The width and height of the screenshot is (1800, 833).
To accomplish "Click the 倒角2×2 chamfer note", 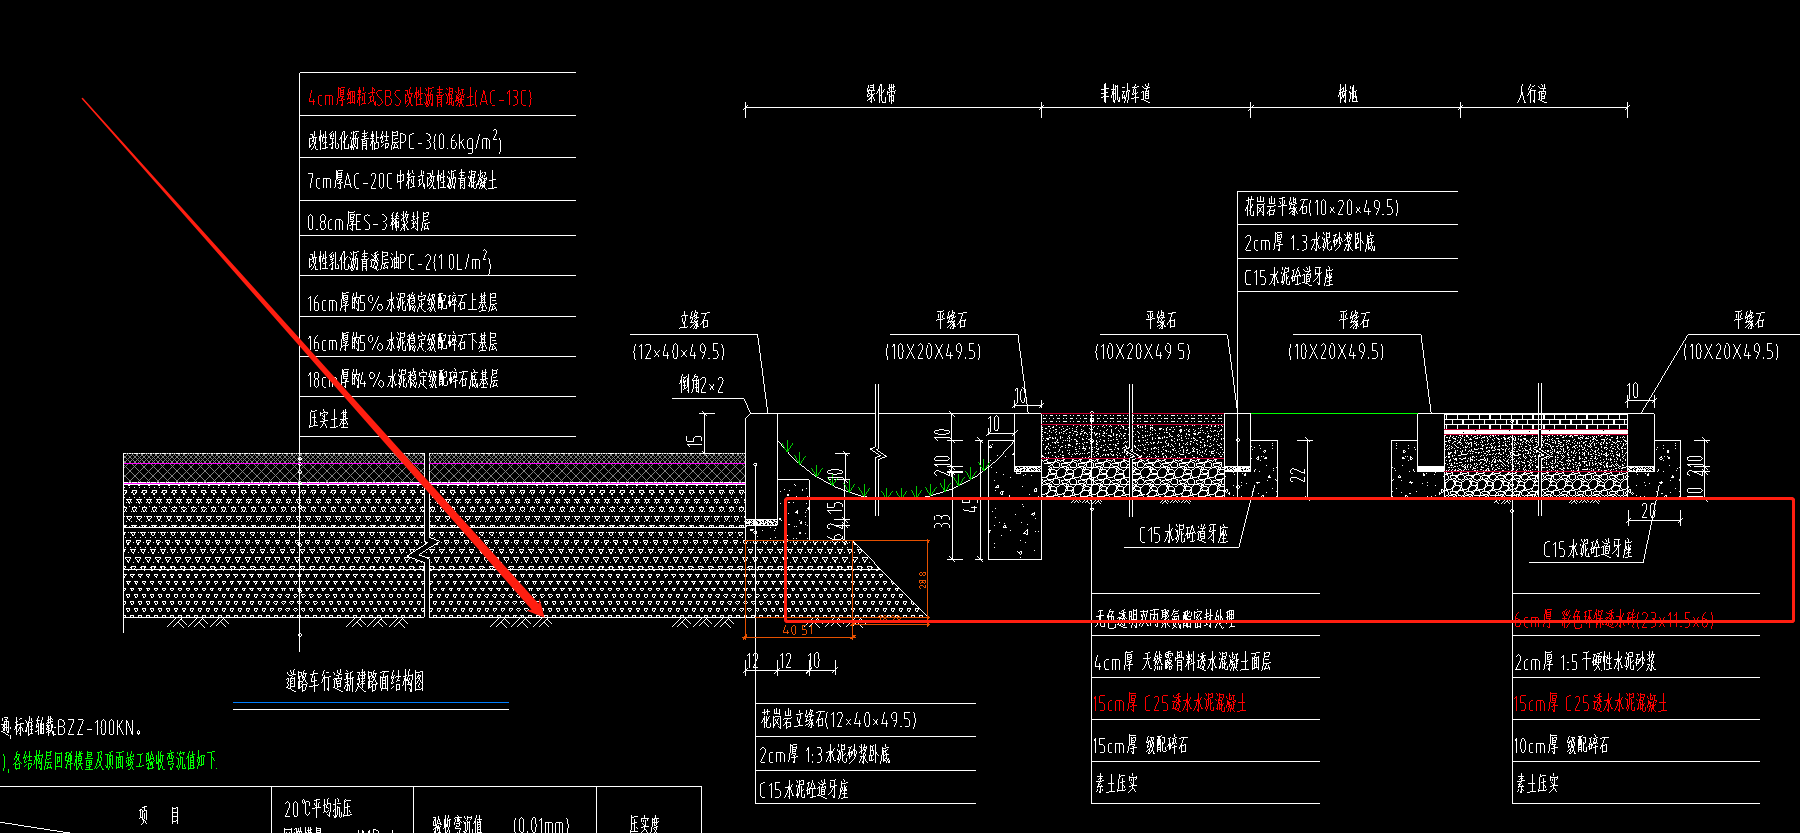I will (701, 384).
